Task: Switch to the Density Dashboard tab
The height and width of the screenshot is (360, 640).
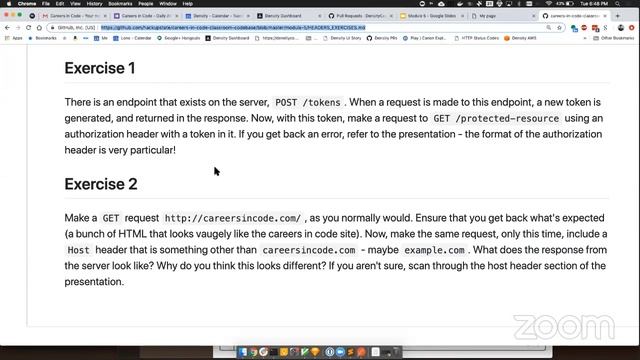Action: [288, 16]
